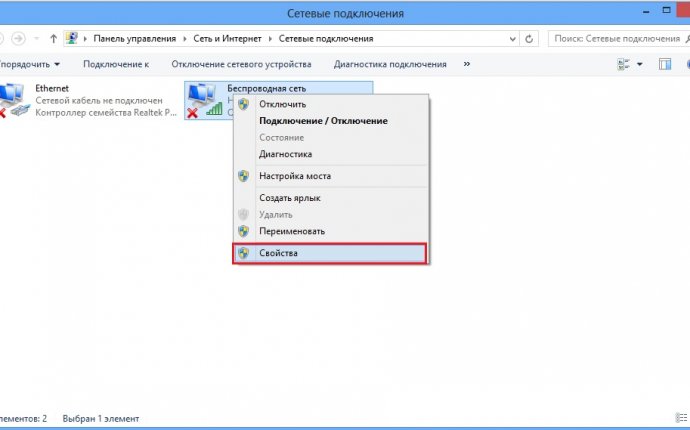Viewport: 690px width, 430px height.
Task: Click Диагностика подключения toolbar button
Action: 390,64
